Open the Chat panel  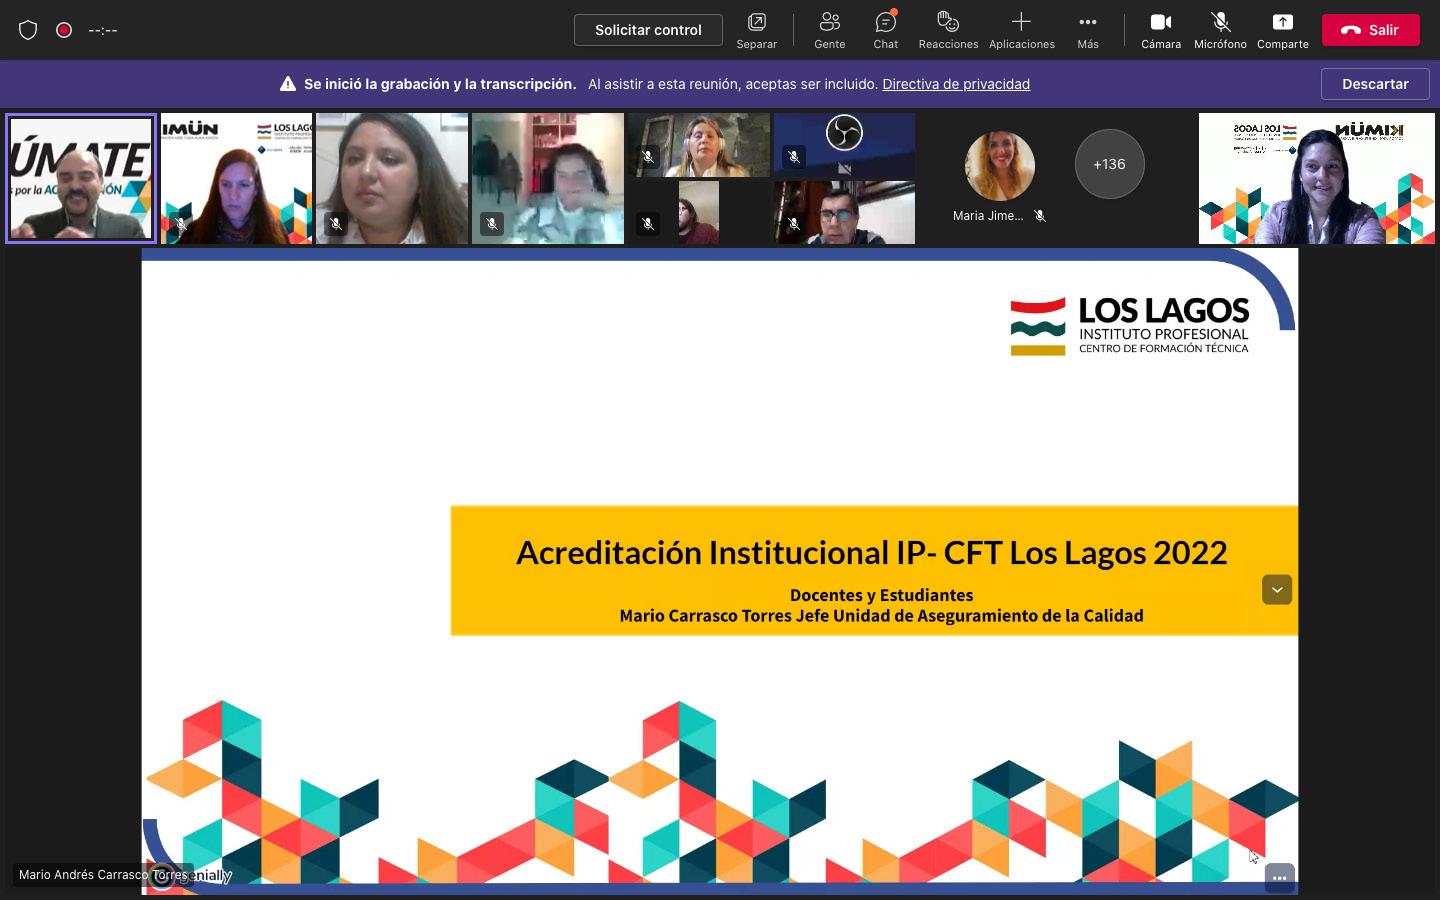(885, 31)
